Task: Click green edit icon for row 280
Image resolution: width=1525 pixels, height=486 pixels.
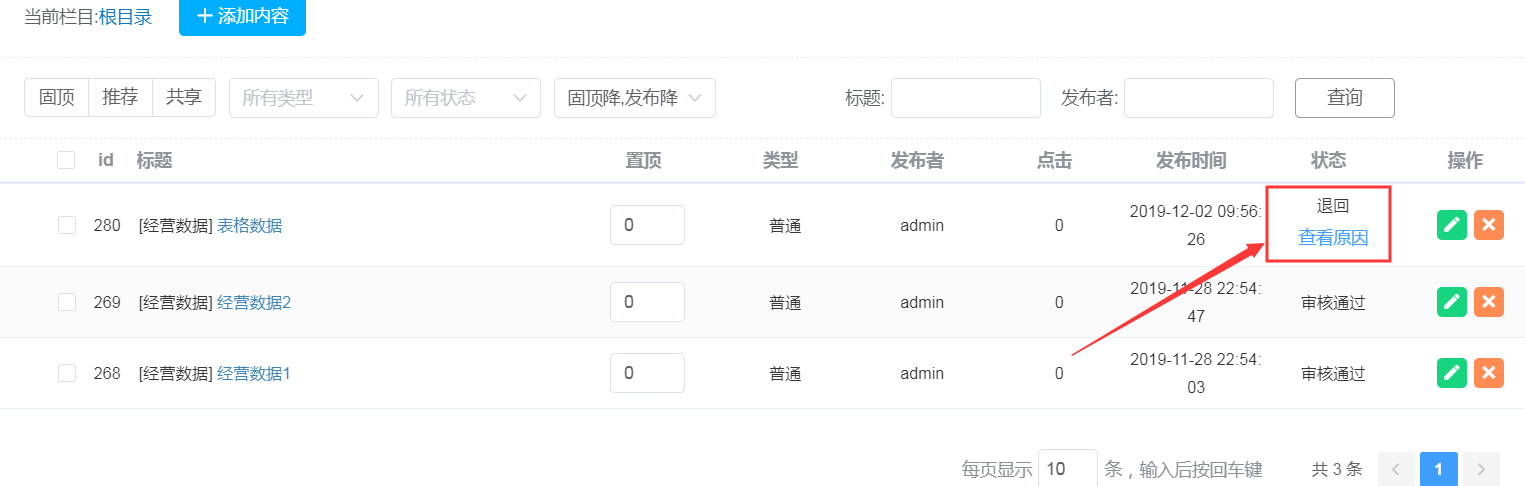Action: click(1452, 225)
